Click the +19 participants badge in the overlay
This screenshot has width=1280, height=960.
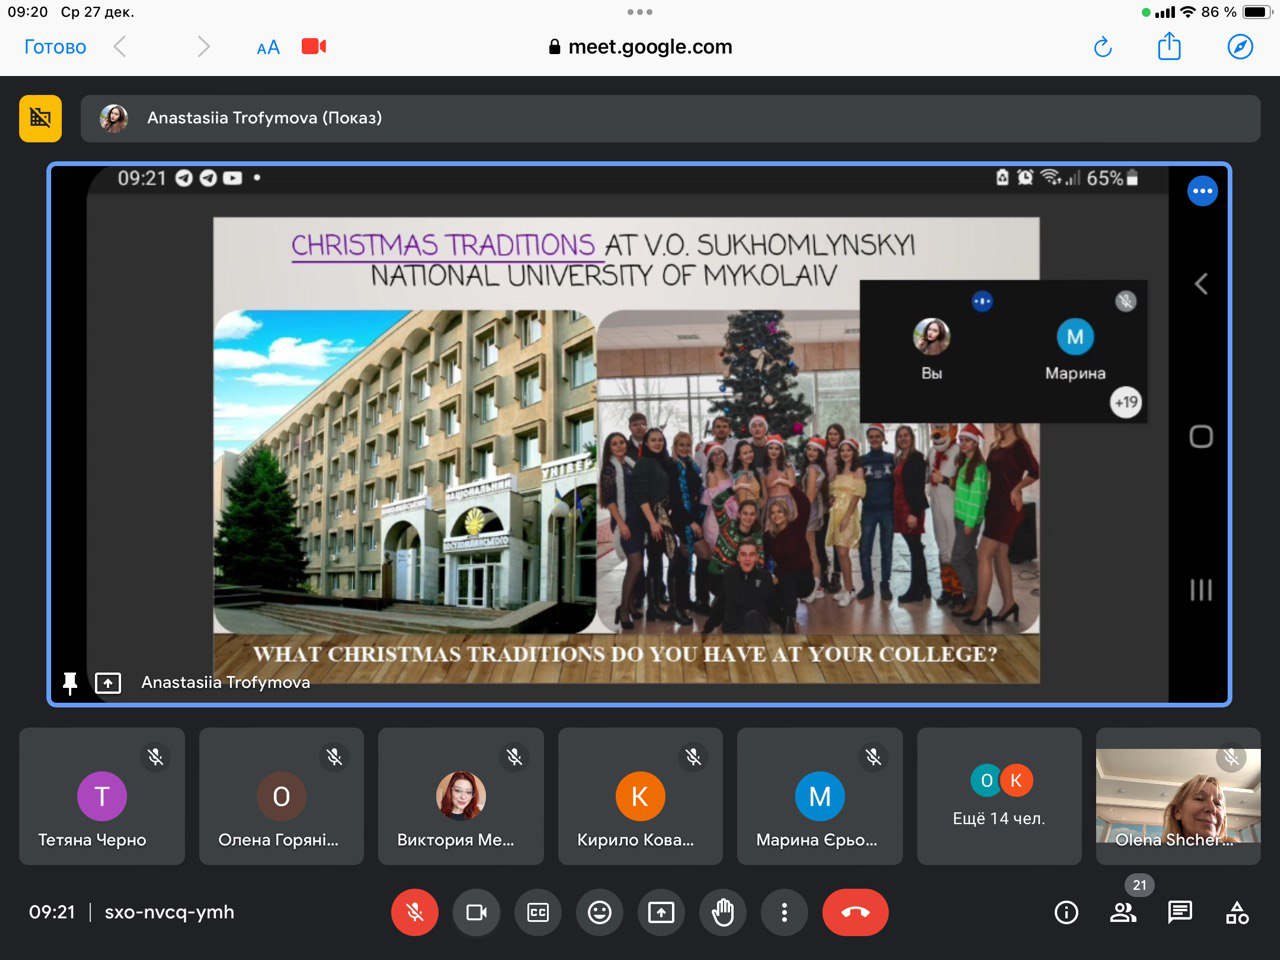click(x=1126, y=402)
